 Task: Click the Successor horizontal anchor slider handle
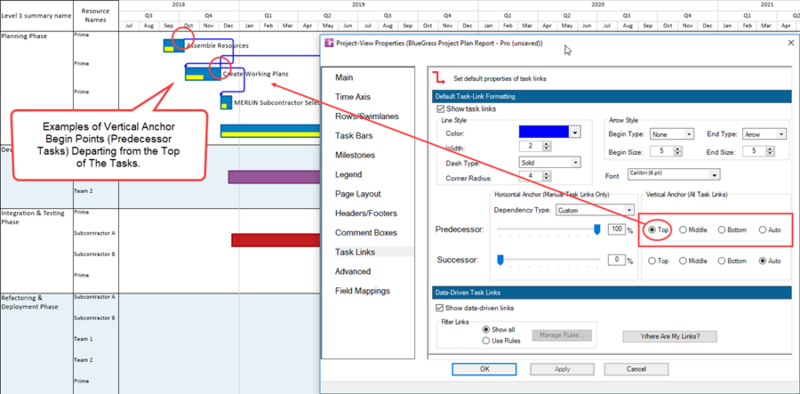point(501,261)
